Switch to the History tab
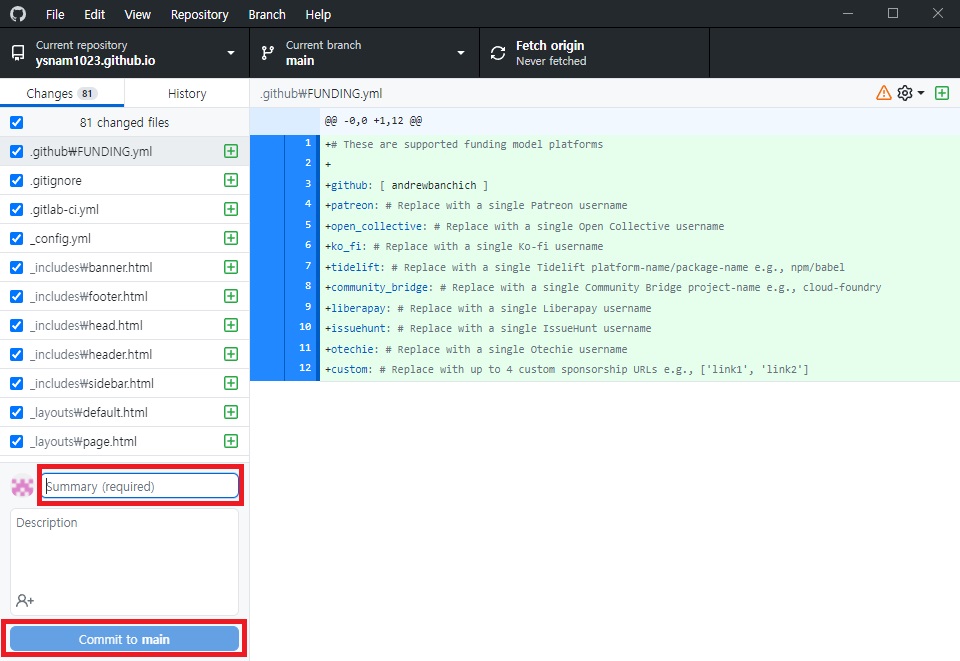This screenshot has width=960, height=661. [187, 93]
